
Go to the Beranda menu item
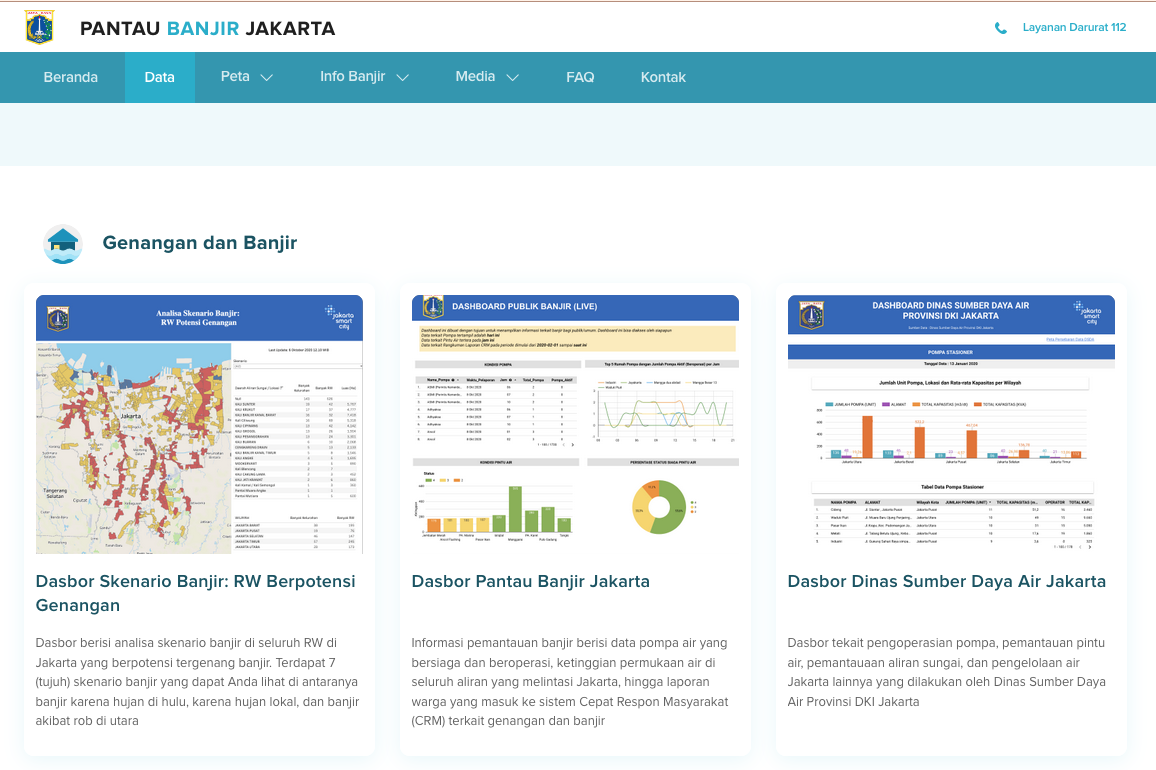pyautogui.click(x=70, y=77)
